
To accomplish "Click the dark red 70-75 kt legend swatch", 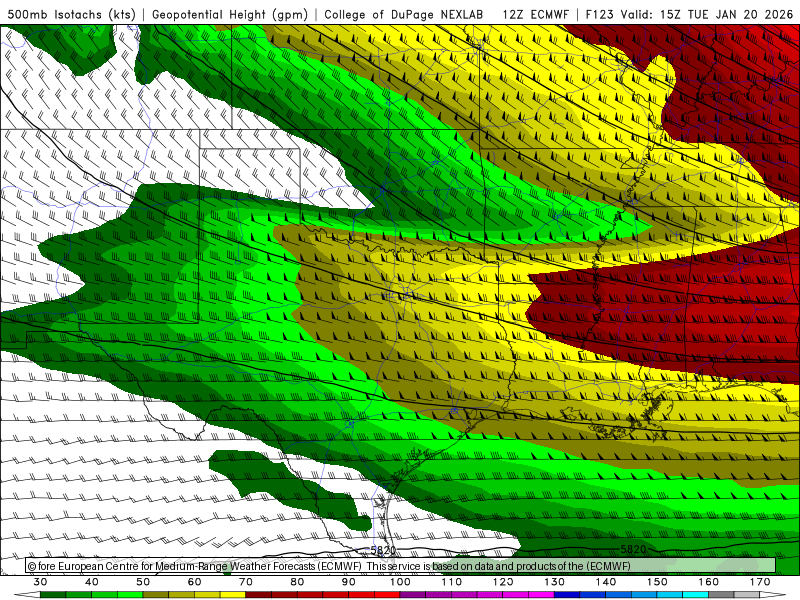I will (259, 595).
